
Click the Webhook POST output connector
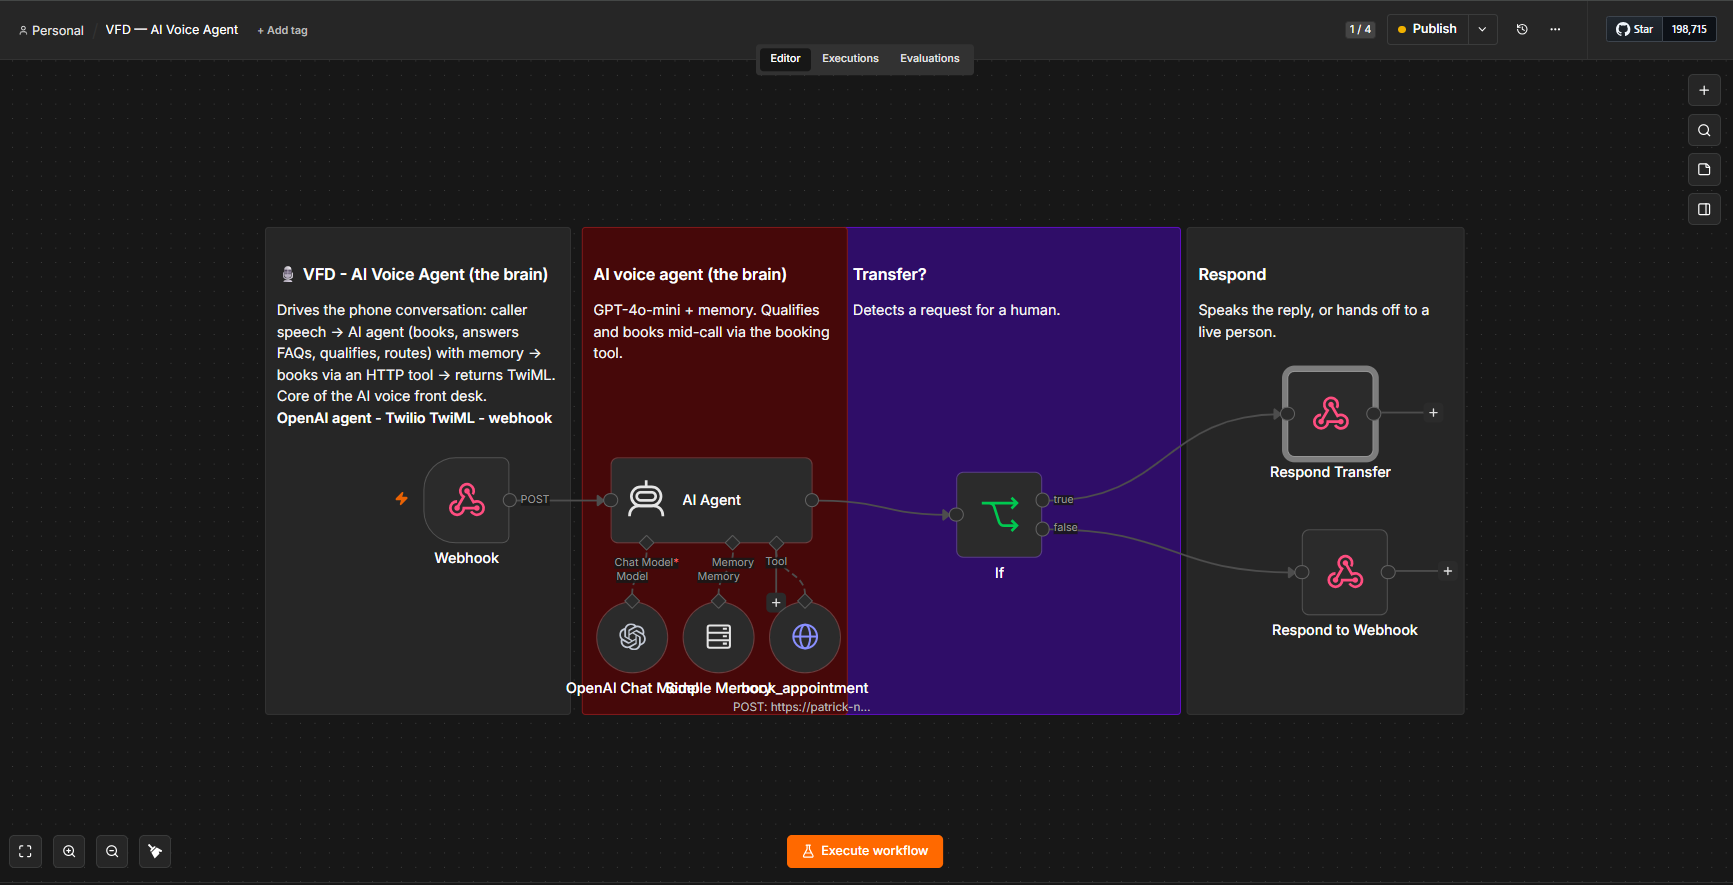coord(510,500)
